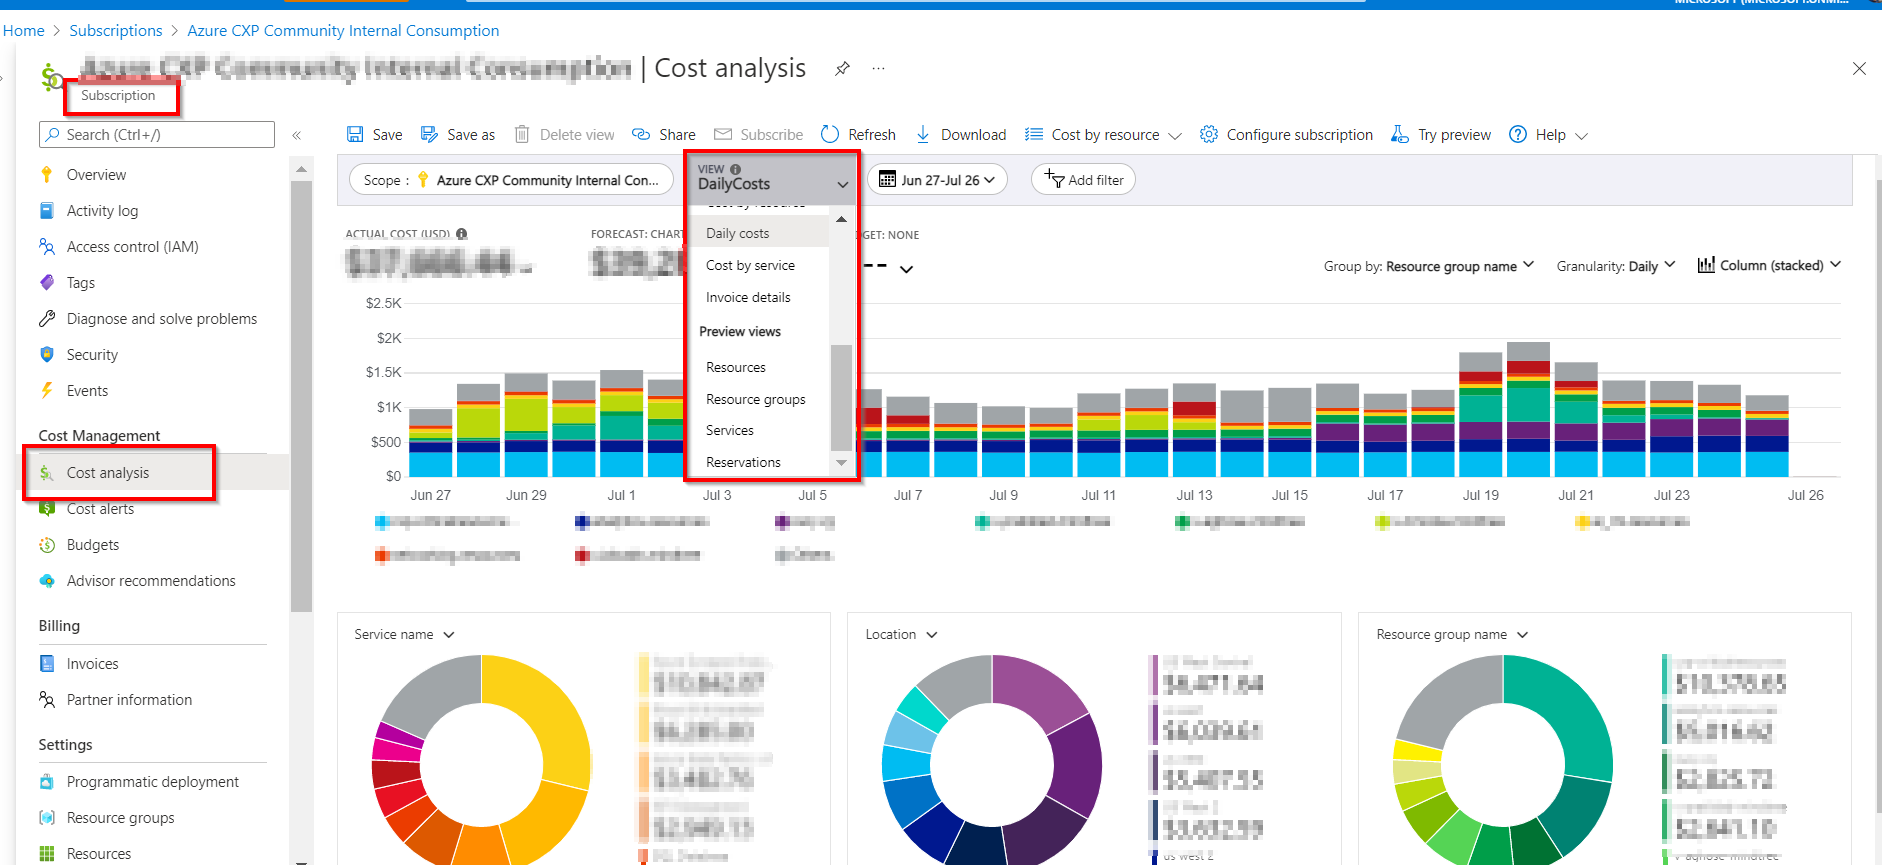
Task: Go to Subscriptions breadcrumb link
Action: [x=116, y=31]
